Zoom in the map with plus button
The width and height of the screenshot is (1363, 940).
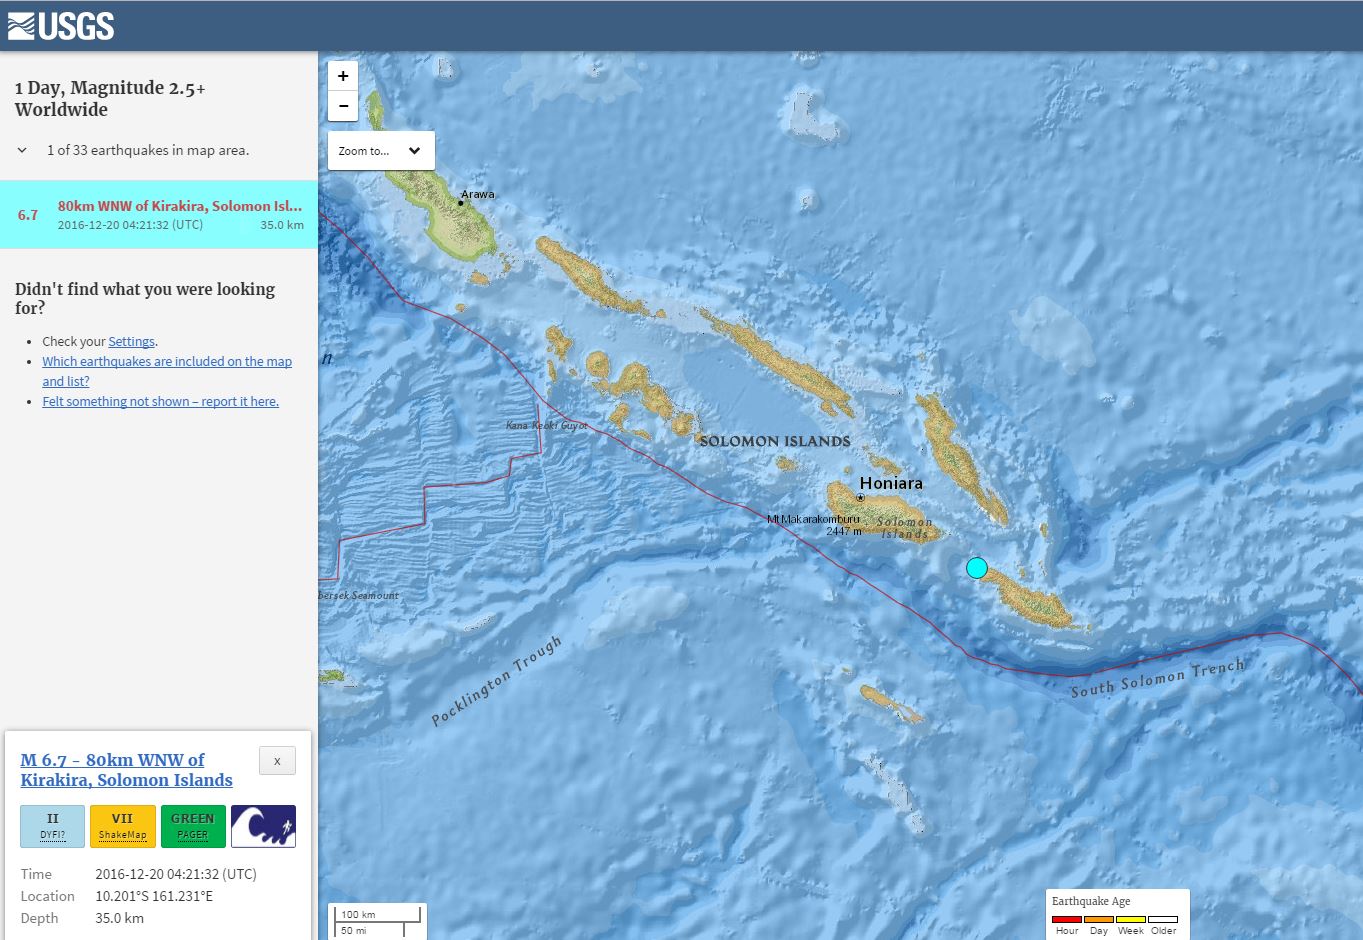343,76
